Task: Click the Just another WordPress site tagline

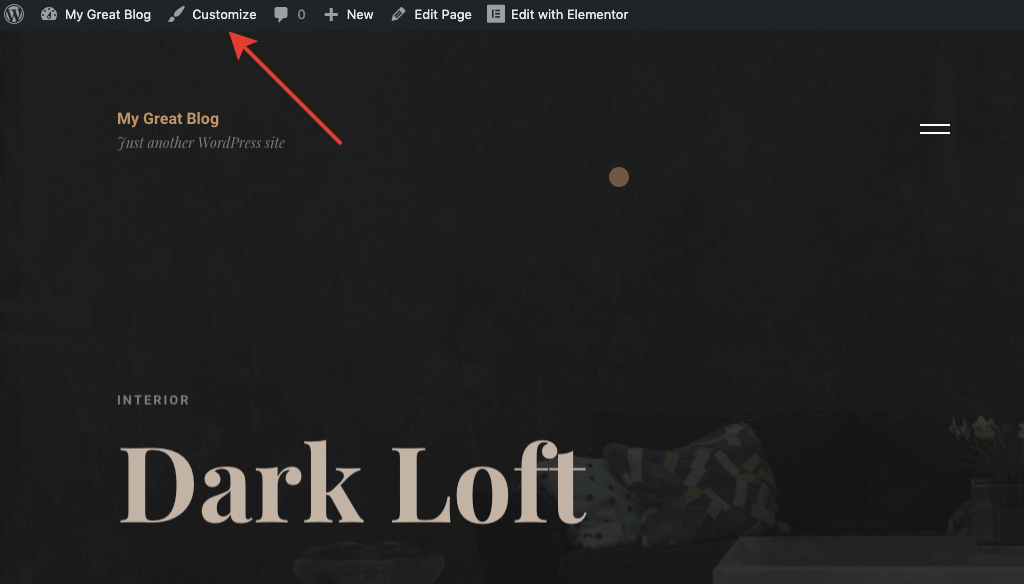Action: point(201,142)
